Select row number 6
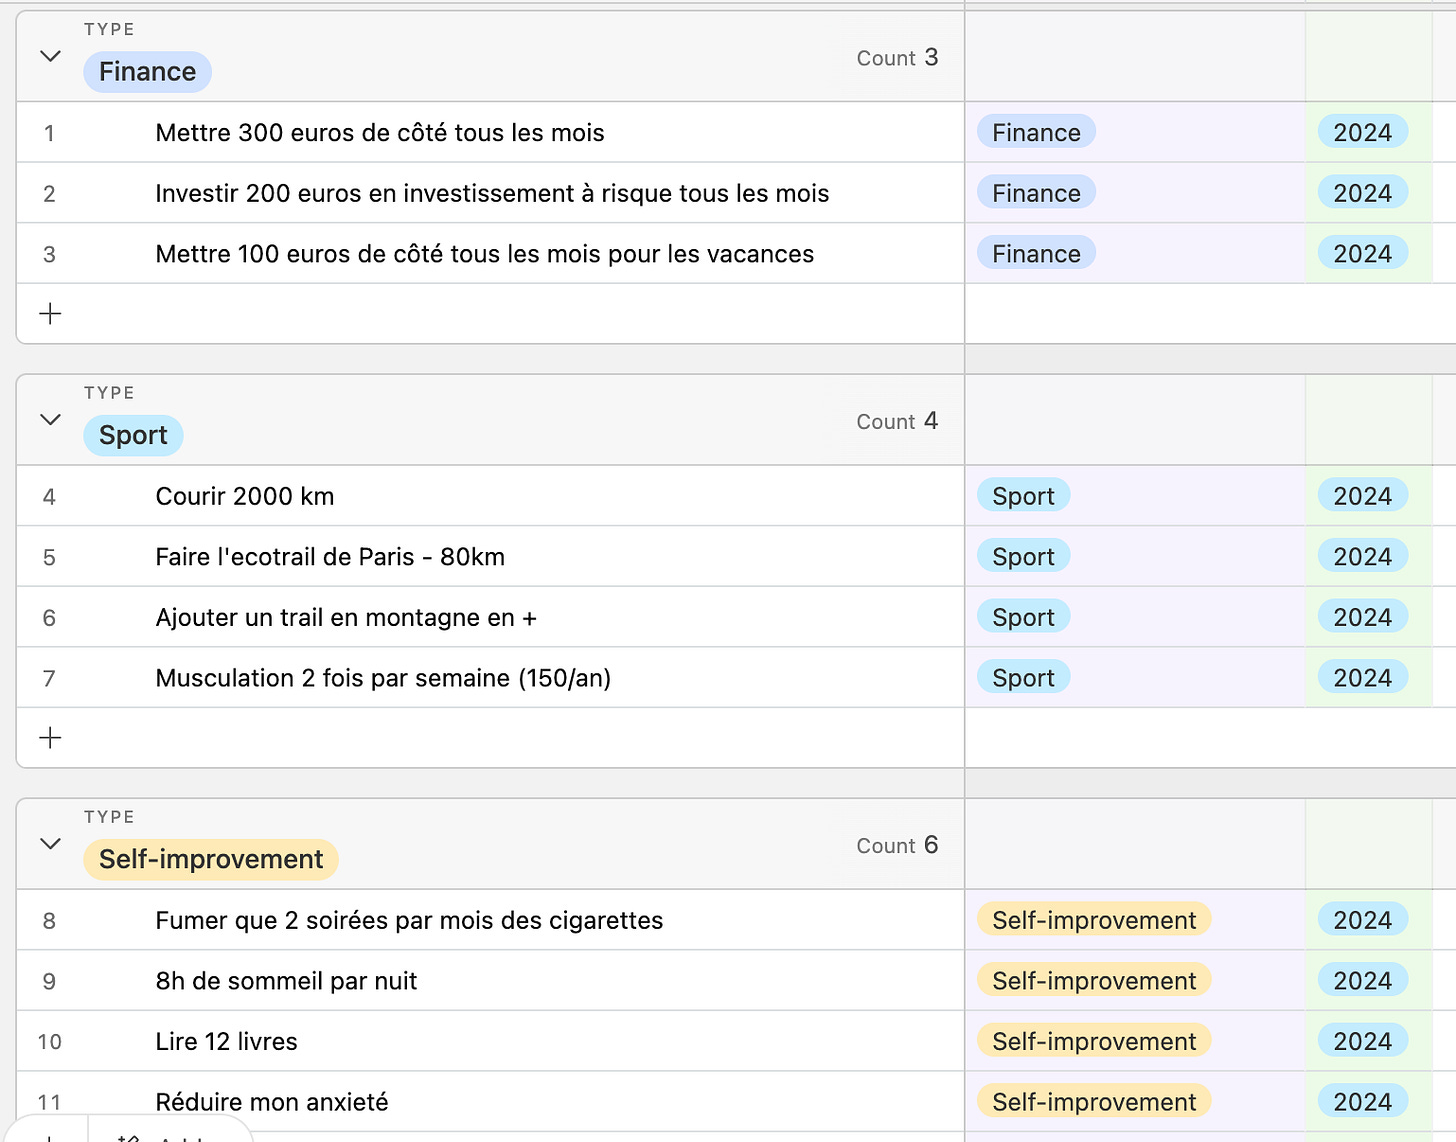The width and height of the screenshot is (1456, 1142). (49, 618)
